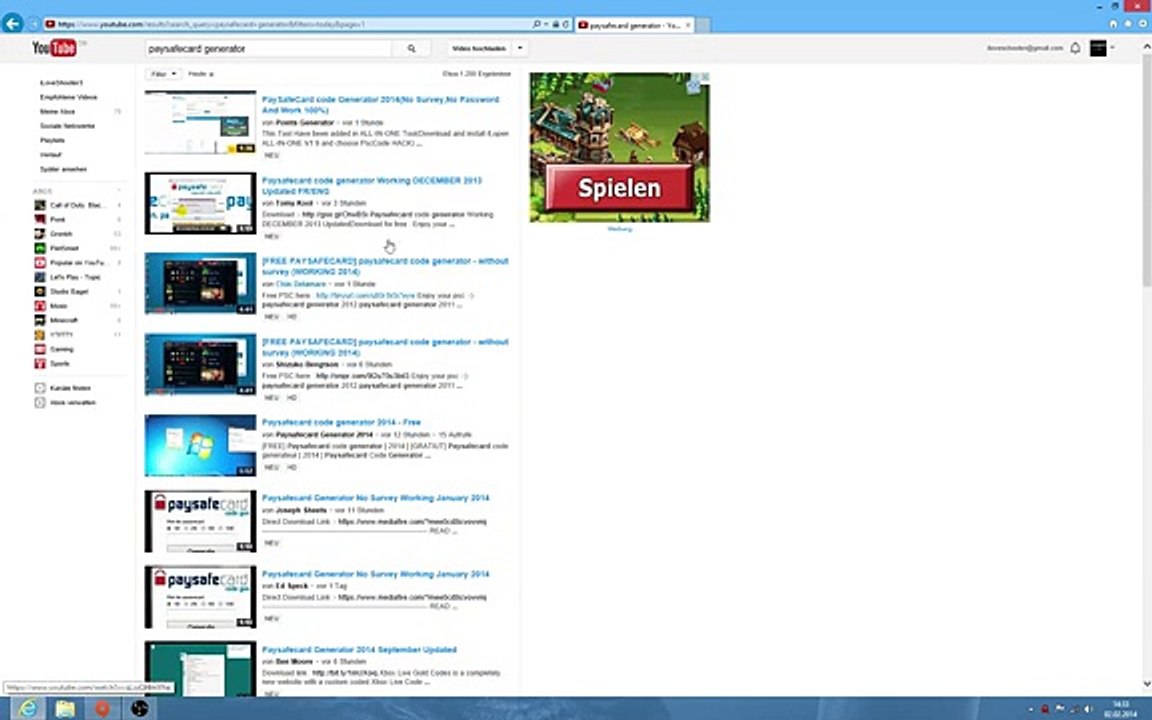Image resolution: width=1152 pixels, height=720 pixels.
Task: Open the Internet Explorer favorites star
Action: 1128,24
